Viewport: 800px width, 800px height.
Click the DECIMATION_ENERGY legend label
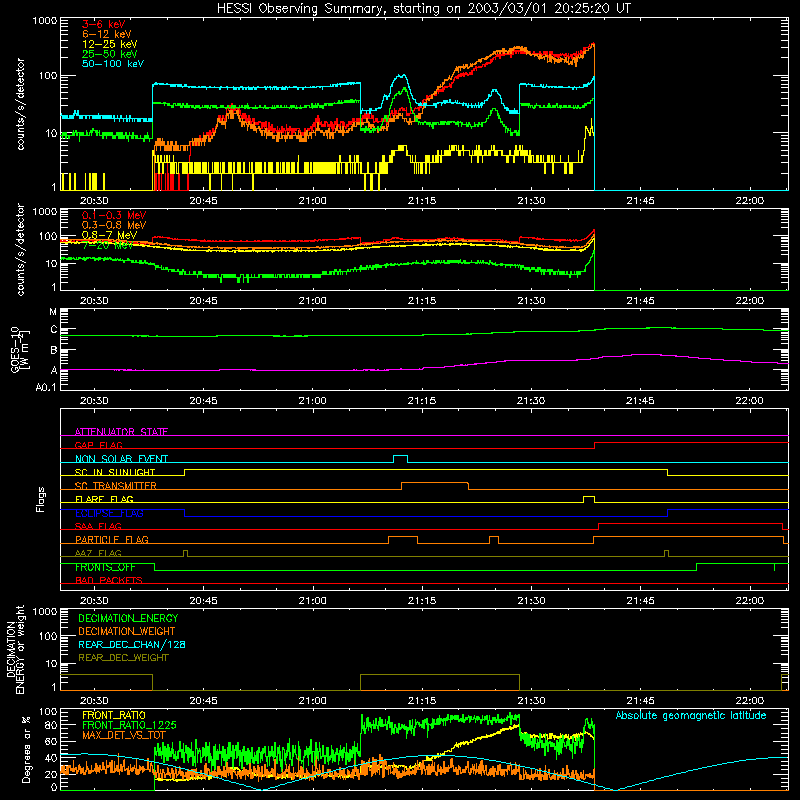tap(128, 618)
